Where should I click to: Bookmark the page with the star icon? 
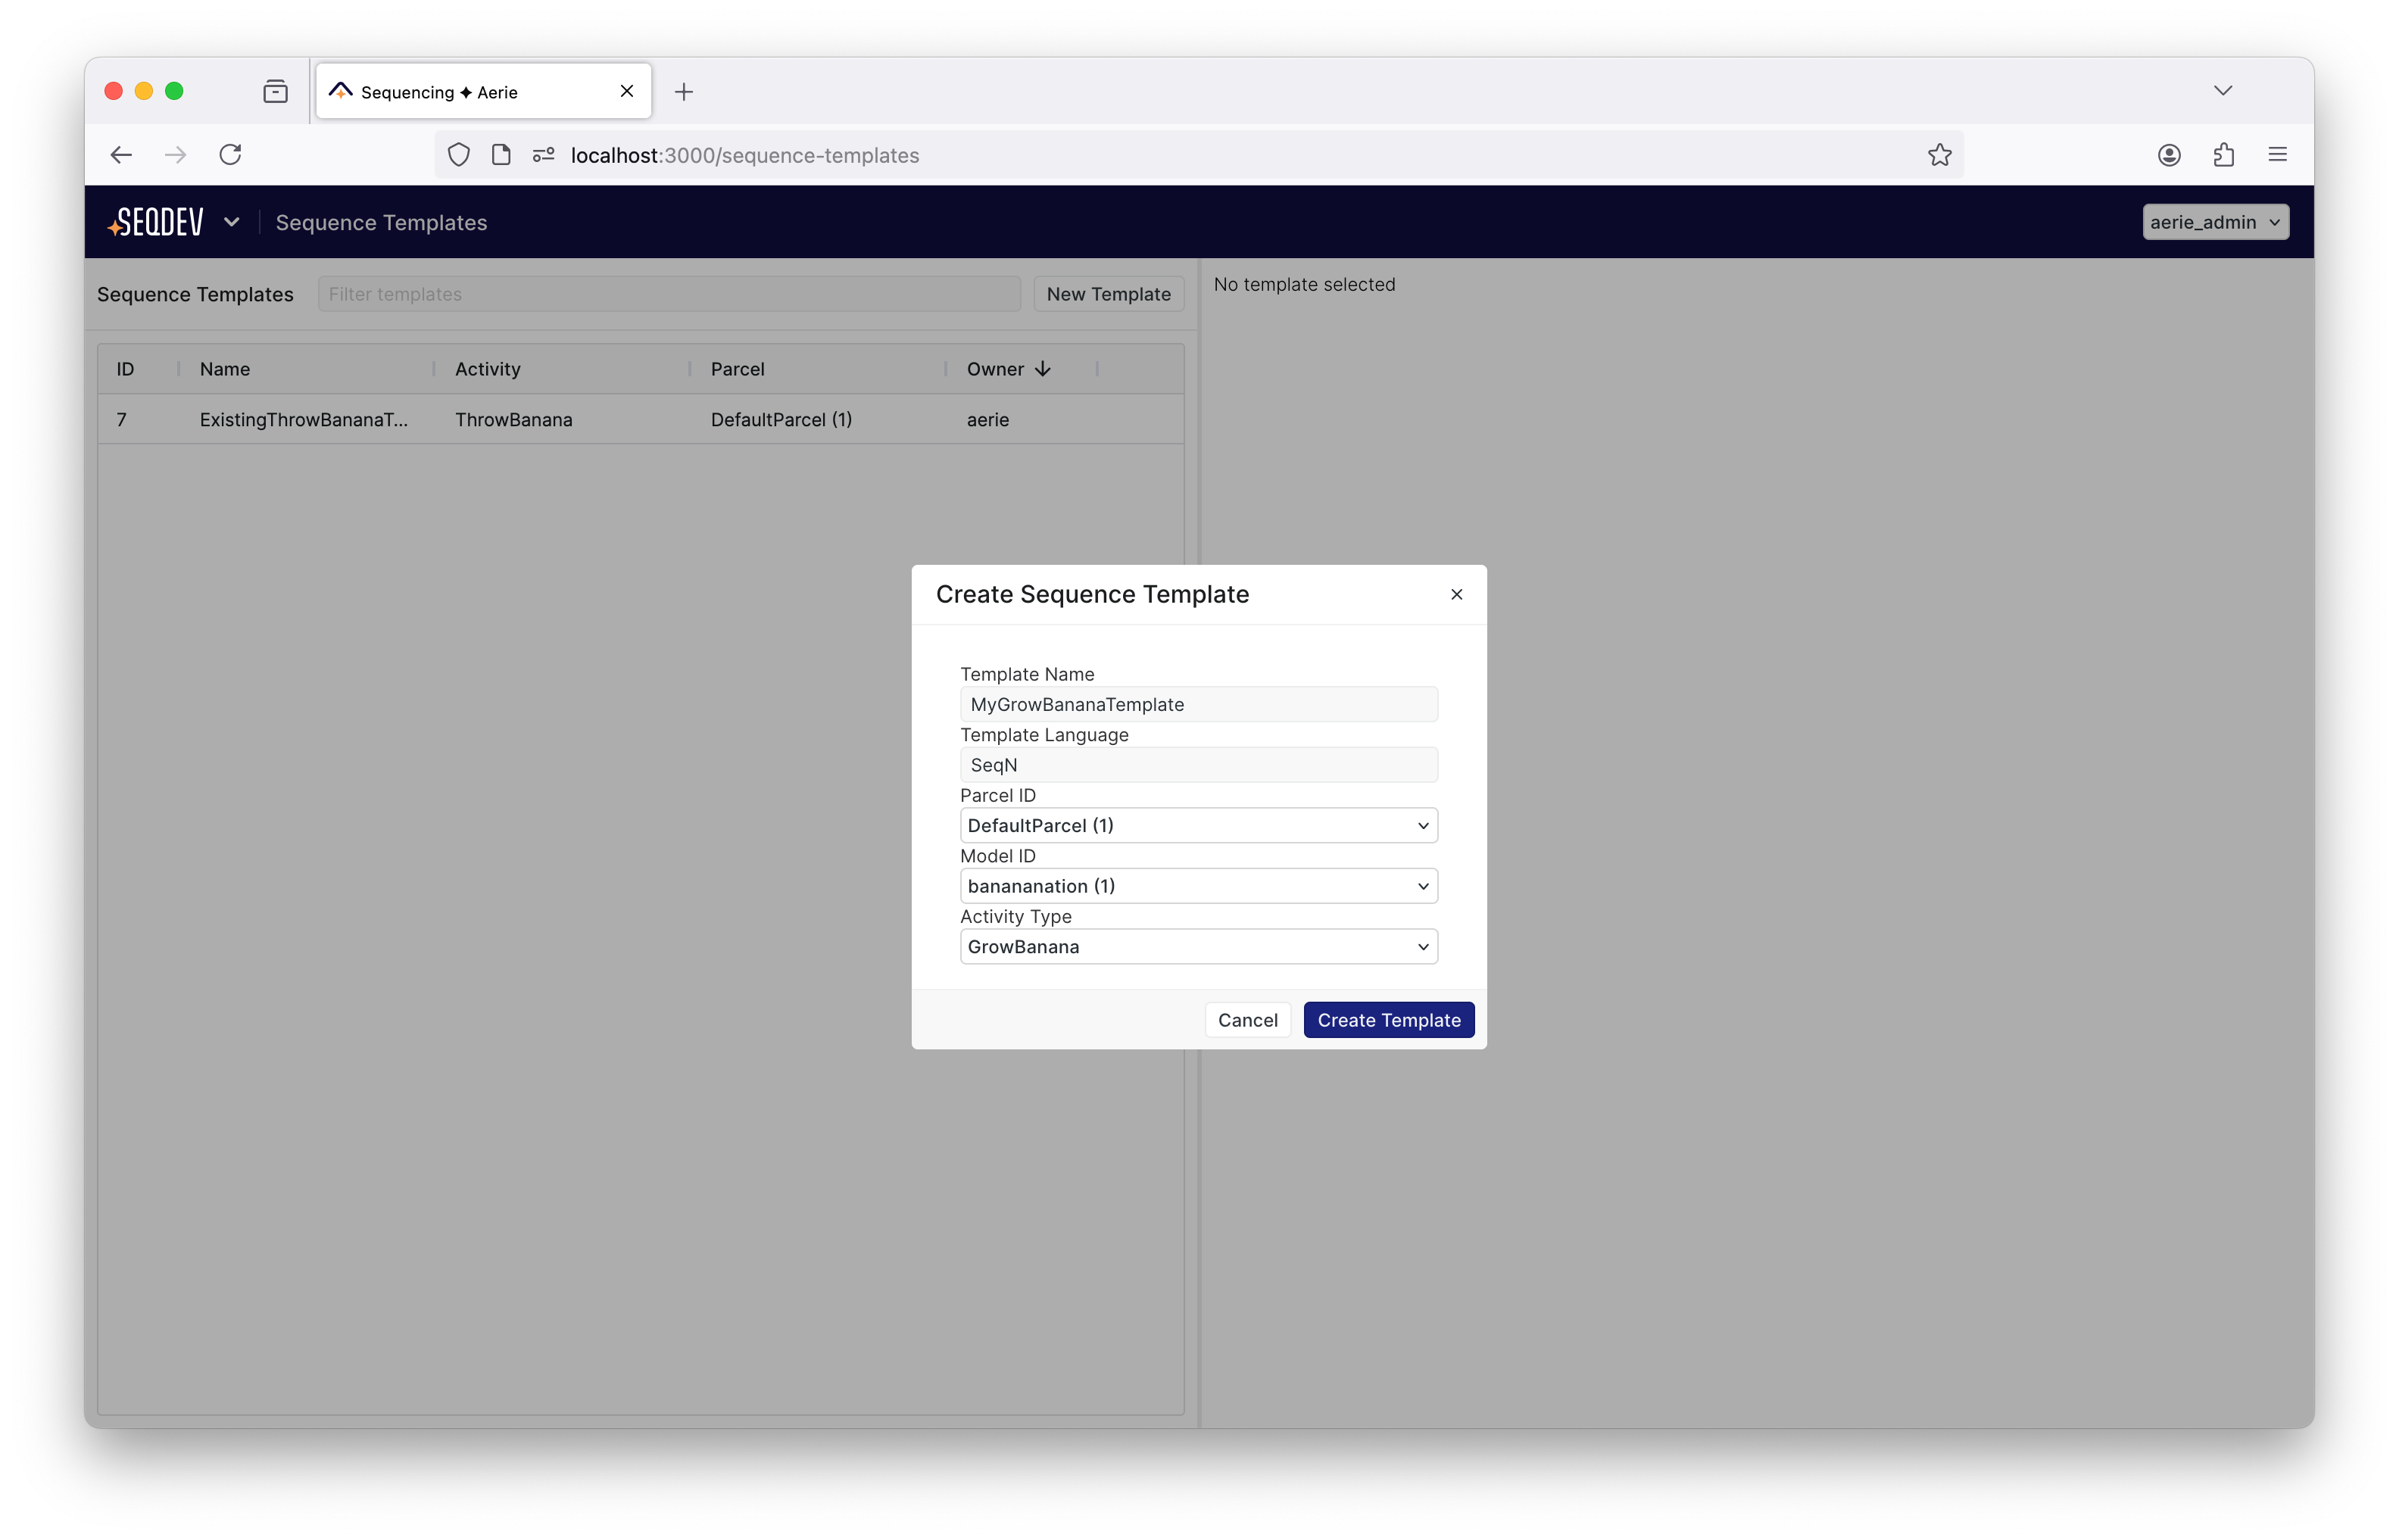(x=1939, y=155)
